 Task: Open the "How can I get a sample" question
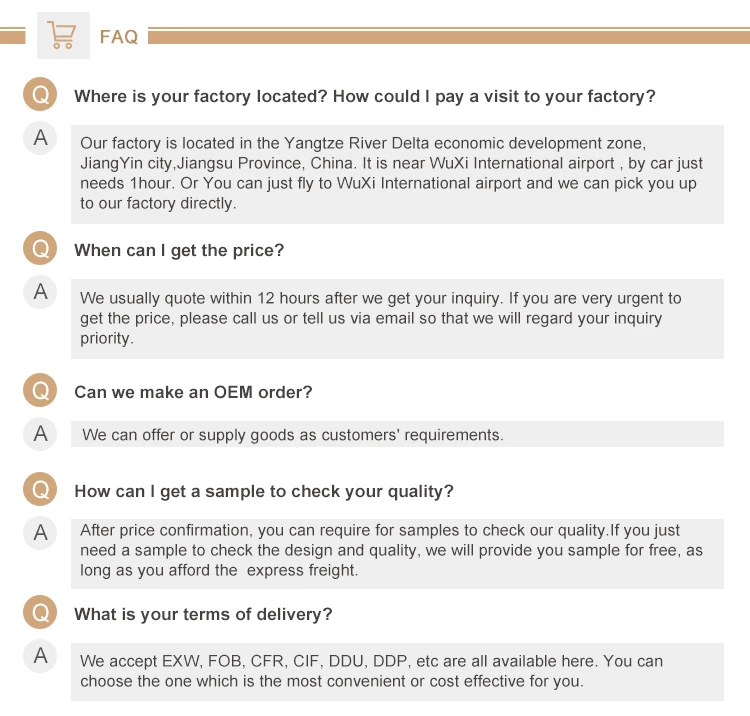[263, 492]
